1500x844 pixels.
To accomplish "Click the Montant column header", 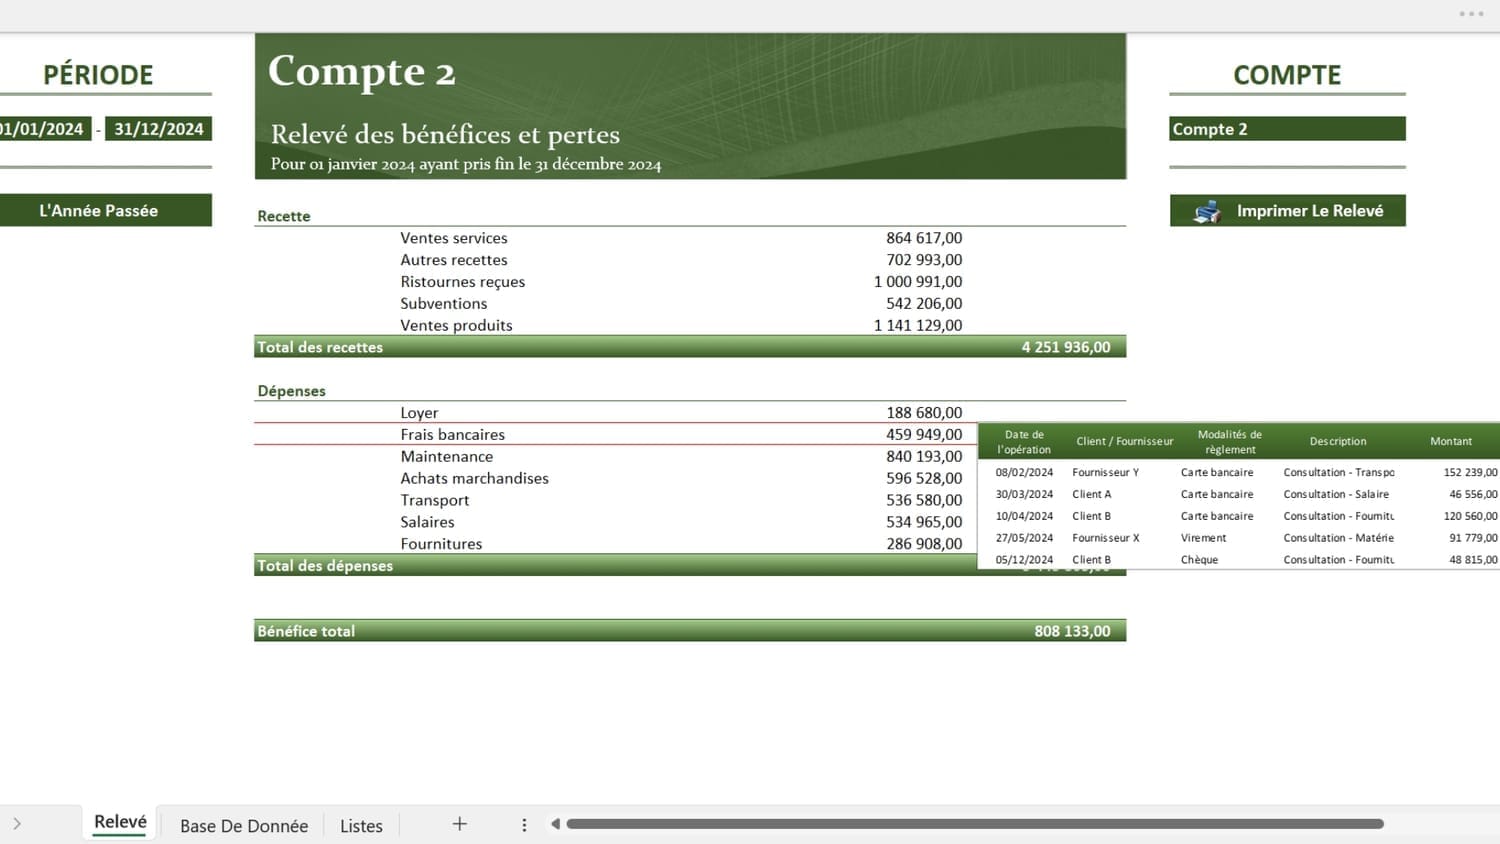I will pos(1451,442).
